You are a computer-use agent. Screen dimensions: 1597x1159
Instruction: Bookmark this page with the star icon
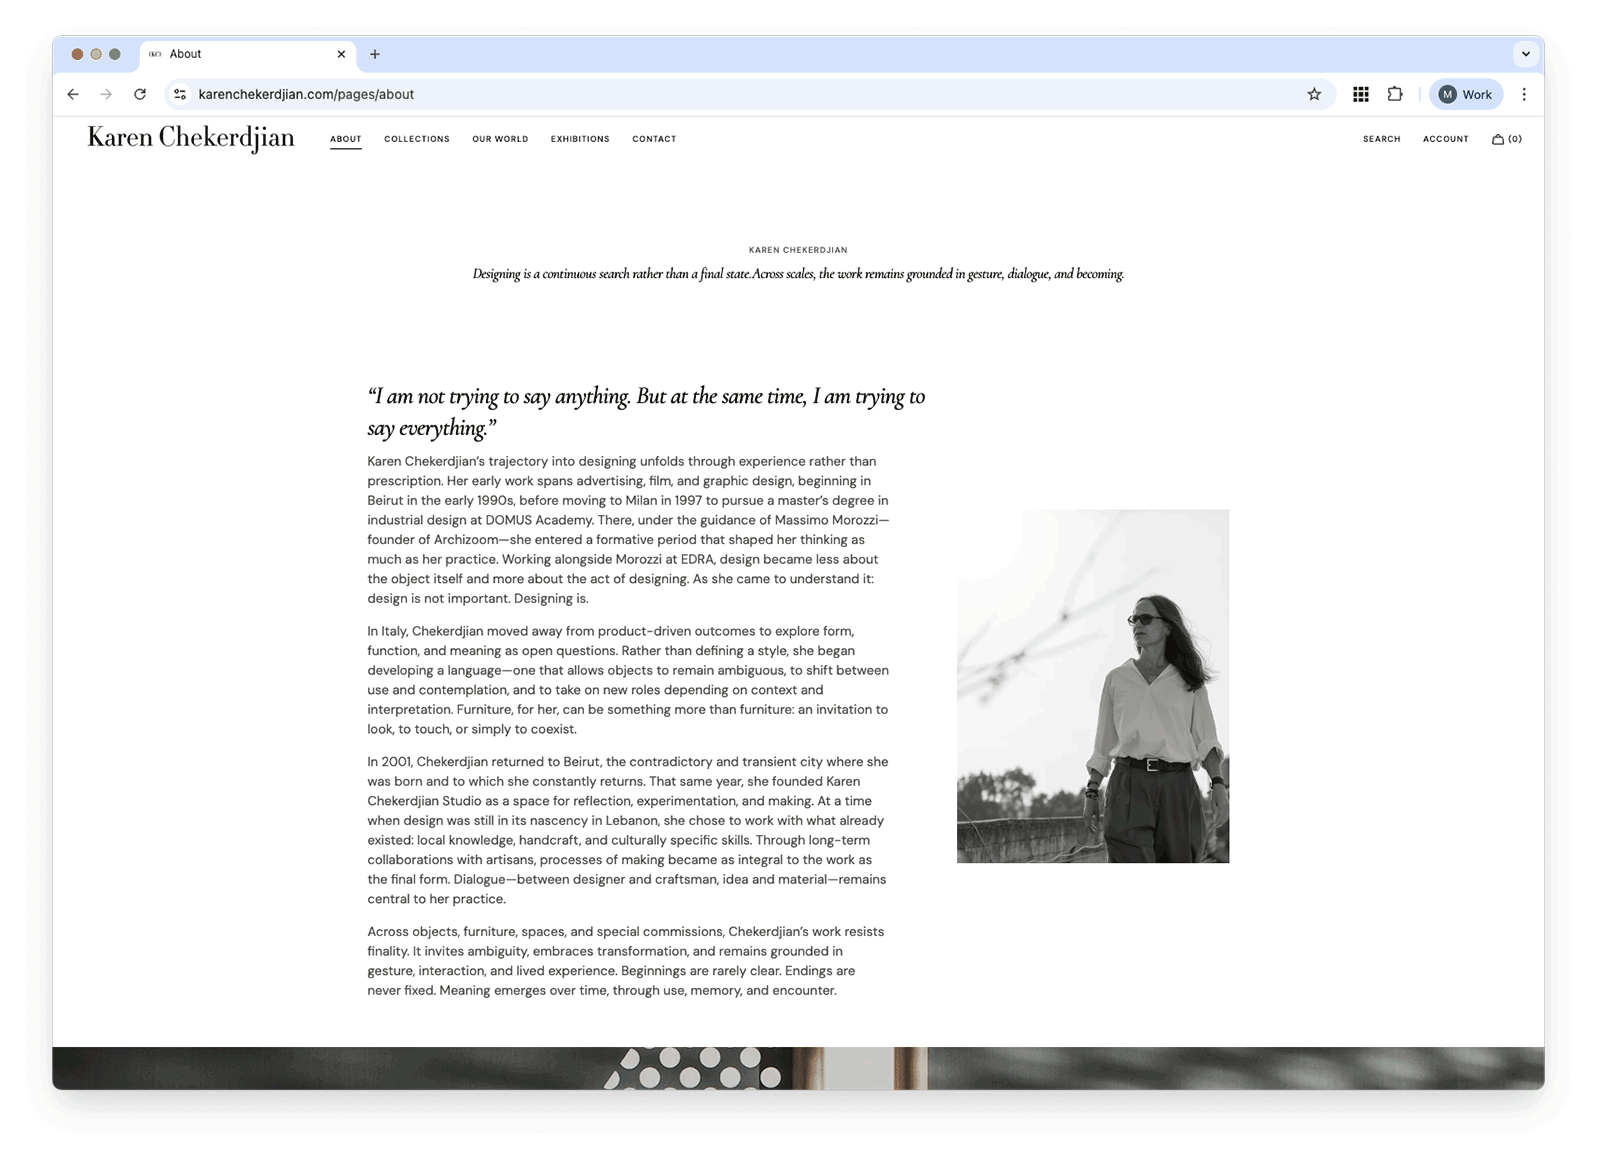coord(1314,94)
